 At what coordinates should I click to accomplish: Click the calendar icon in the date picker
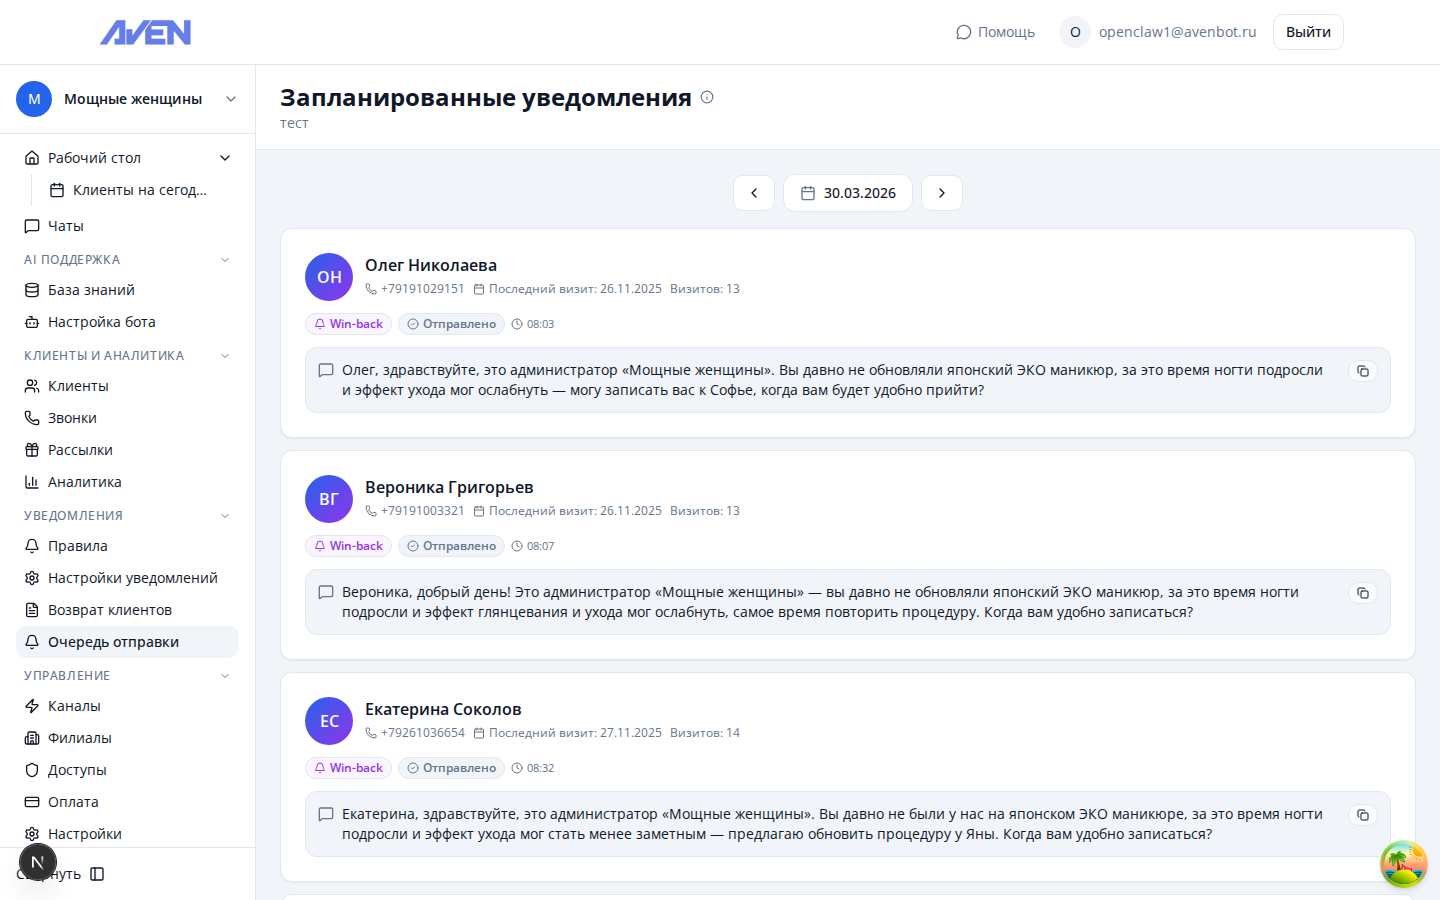click(x=808, y=192)
